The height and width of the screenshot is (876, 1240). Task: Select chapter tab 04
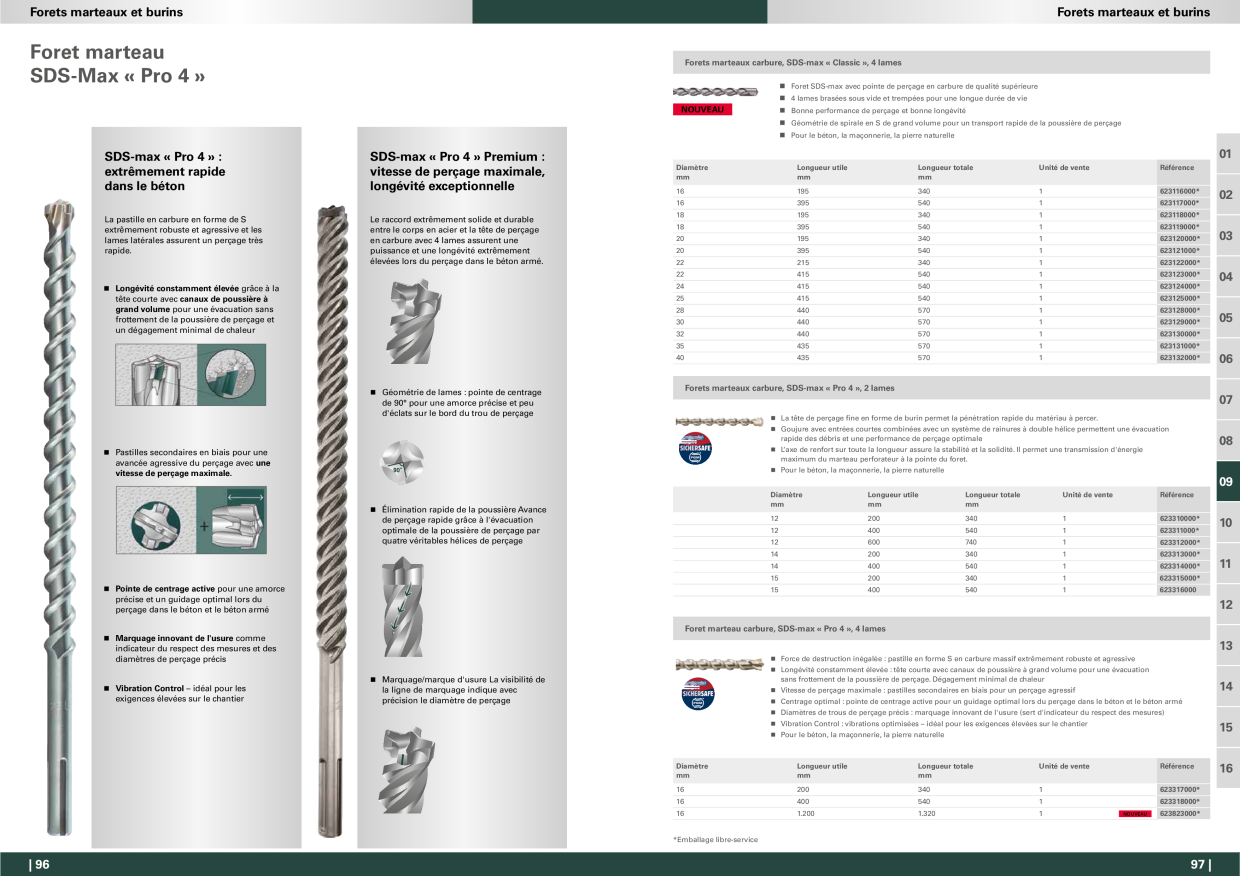(x=1227, y=276)
